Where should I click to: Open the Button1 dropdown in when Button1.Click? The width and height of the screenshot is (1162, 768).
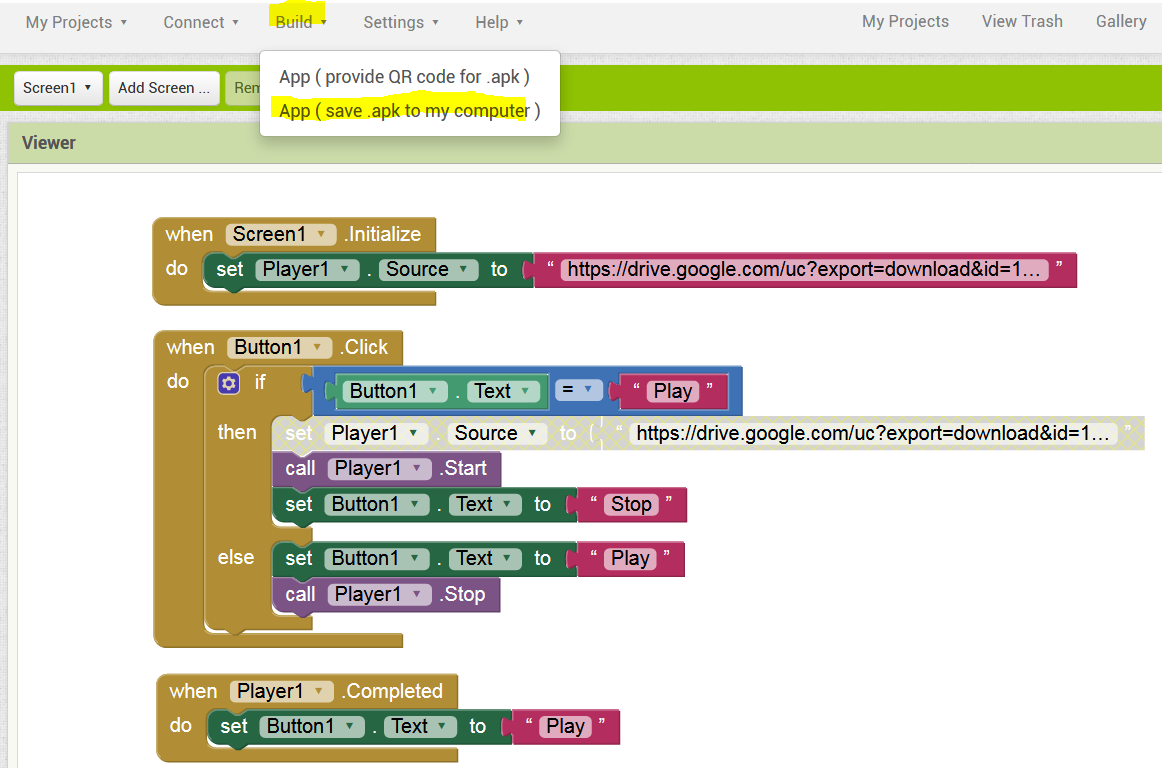click(278, 347)
